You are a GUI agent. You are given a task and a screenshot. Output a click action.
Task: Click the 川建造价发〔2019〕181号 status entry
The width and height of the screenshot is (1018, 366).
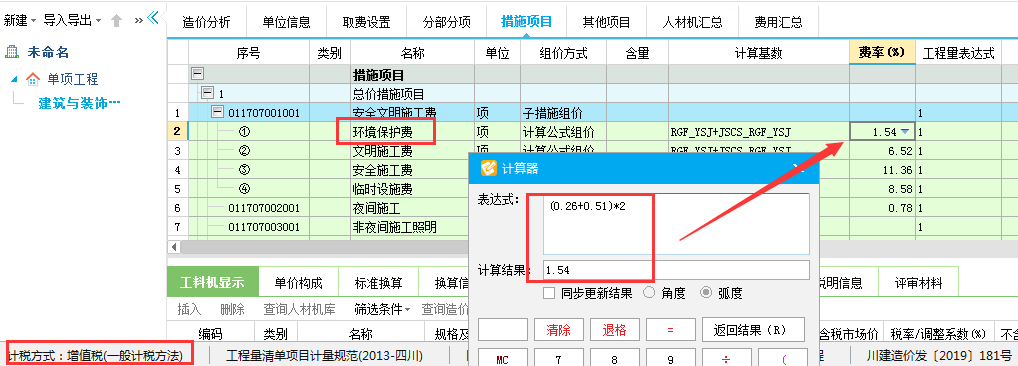(x=939, y=356)
